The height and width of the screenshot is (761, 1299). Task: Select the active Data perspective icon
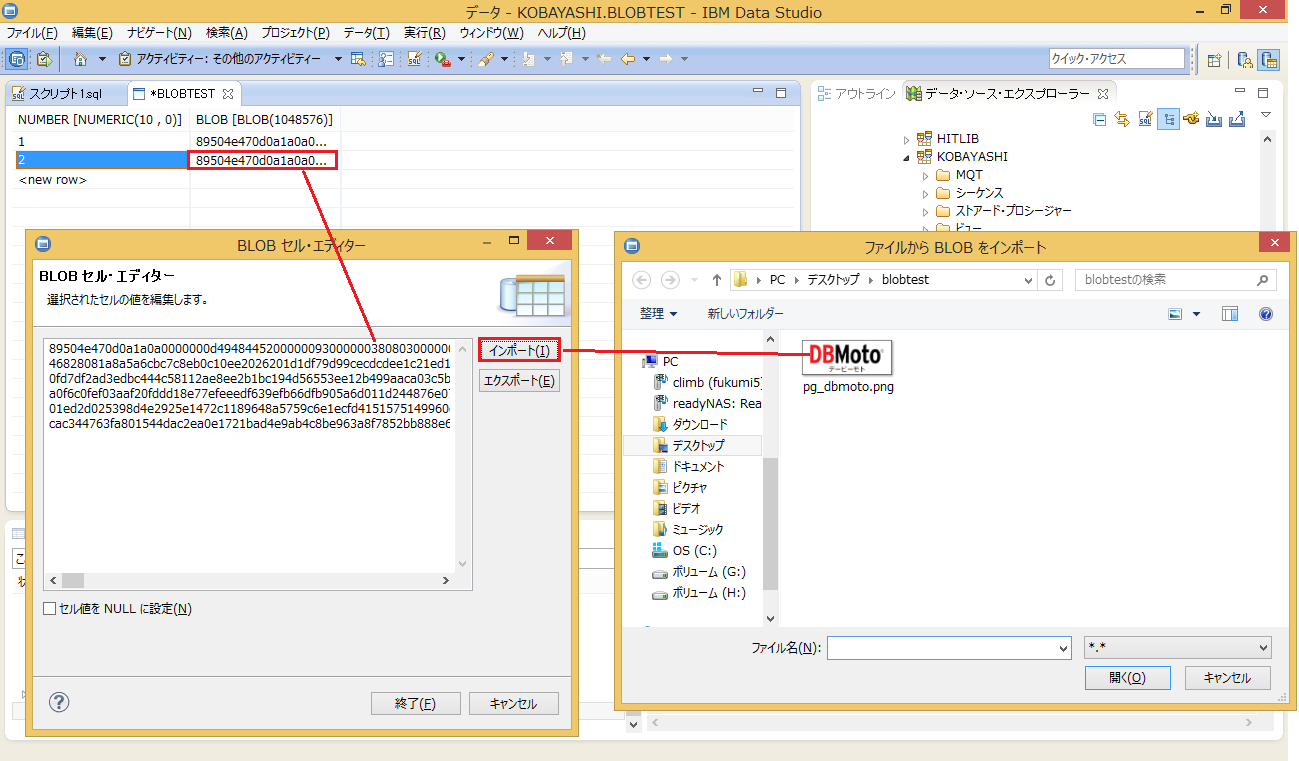(1269, 59)
